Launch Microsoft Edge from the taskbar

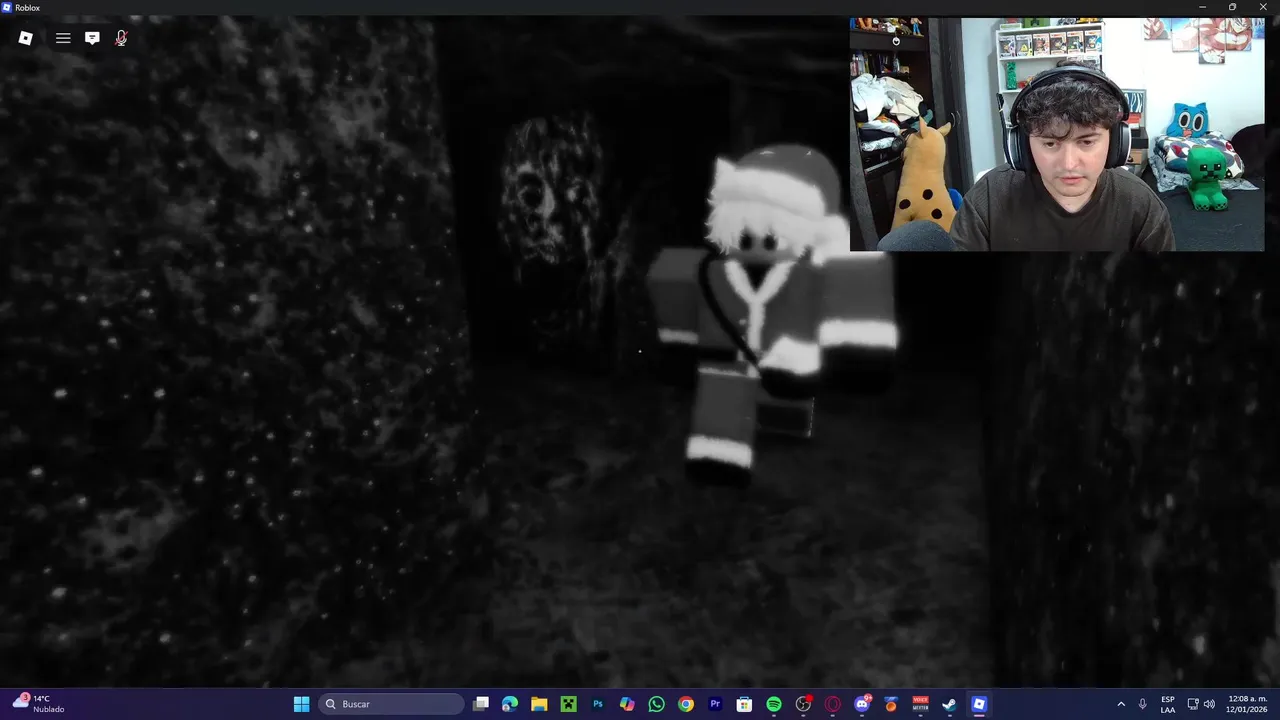click(x=510, y=704)
